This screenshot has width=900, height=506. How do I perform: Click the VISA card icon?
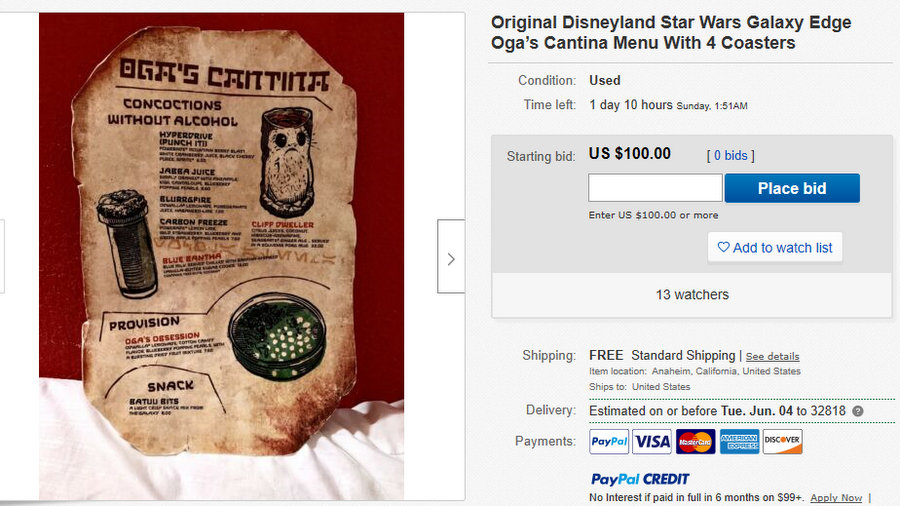[652, 441]
